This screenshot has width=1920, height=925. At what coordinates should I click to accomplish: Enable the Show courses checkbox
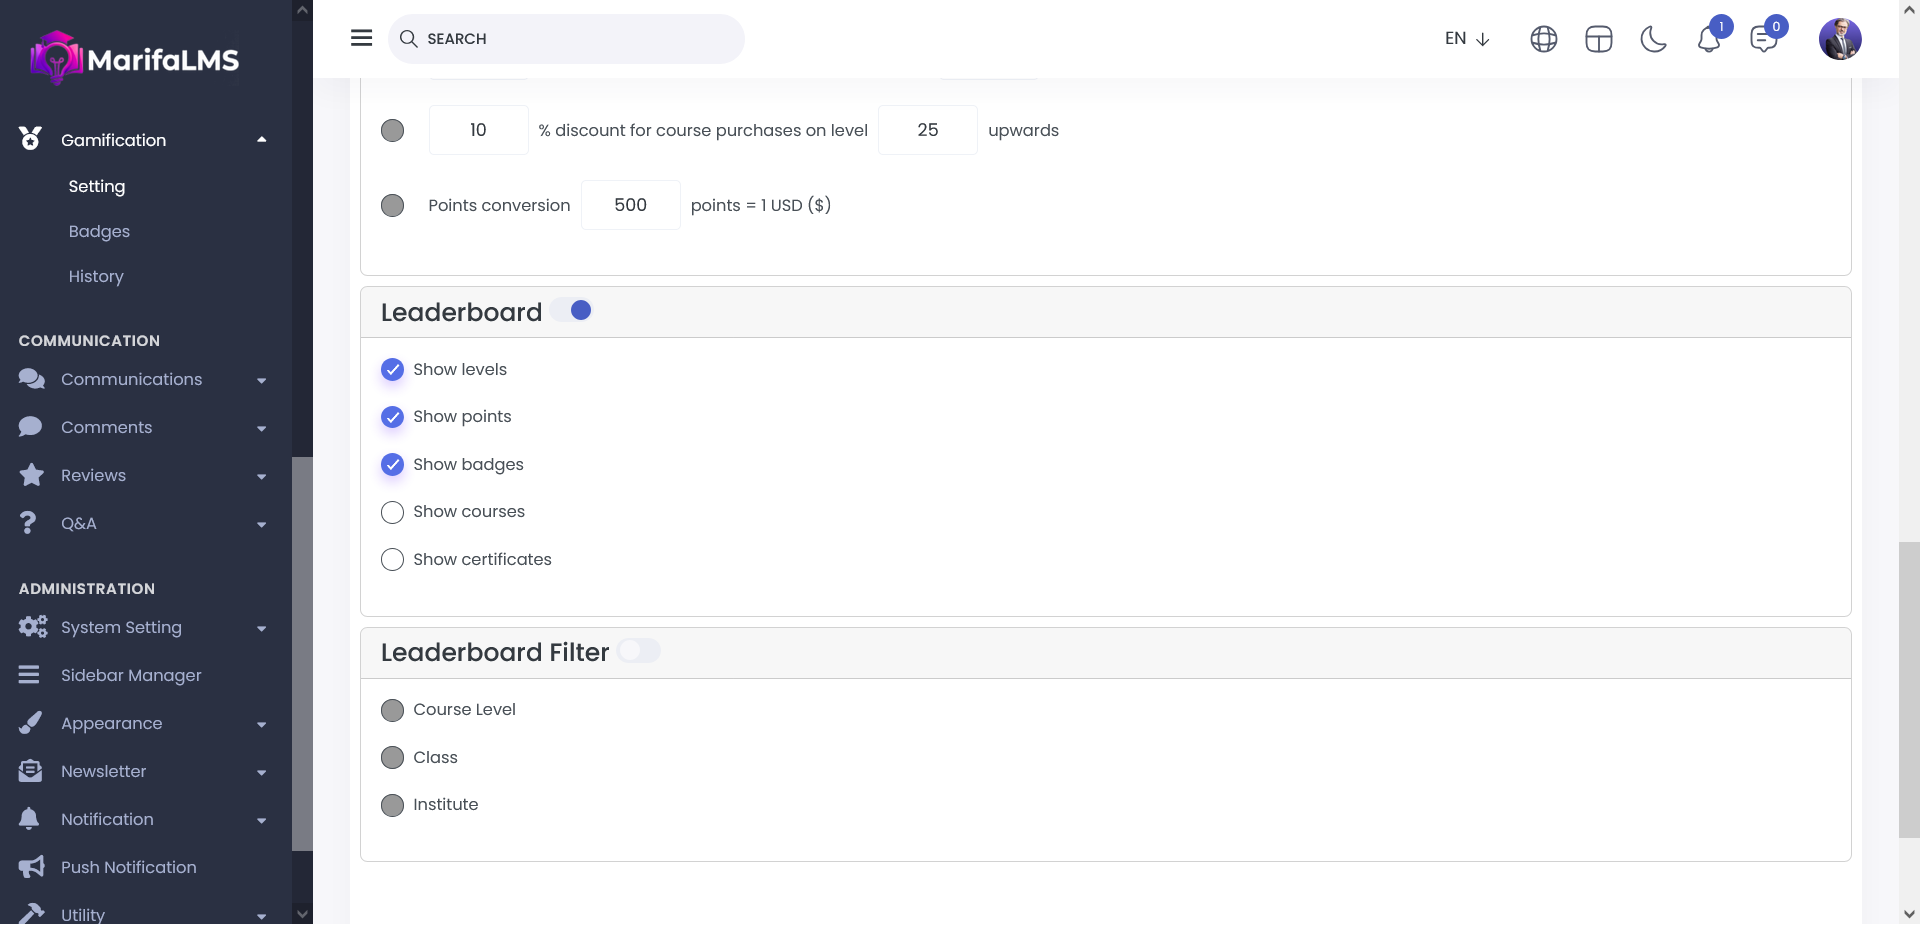click(x=392, y=512)
